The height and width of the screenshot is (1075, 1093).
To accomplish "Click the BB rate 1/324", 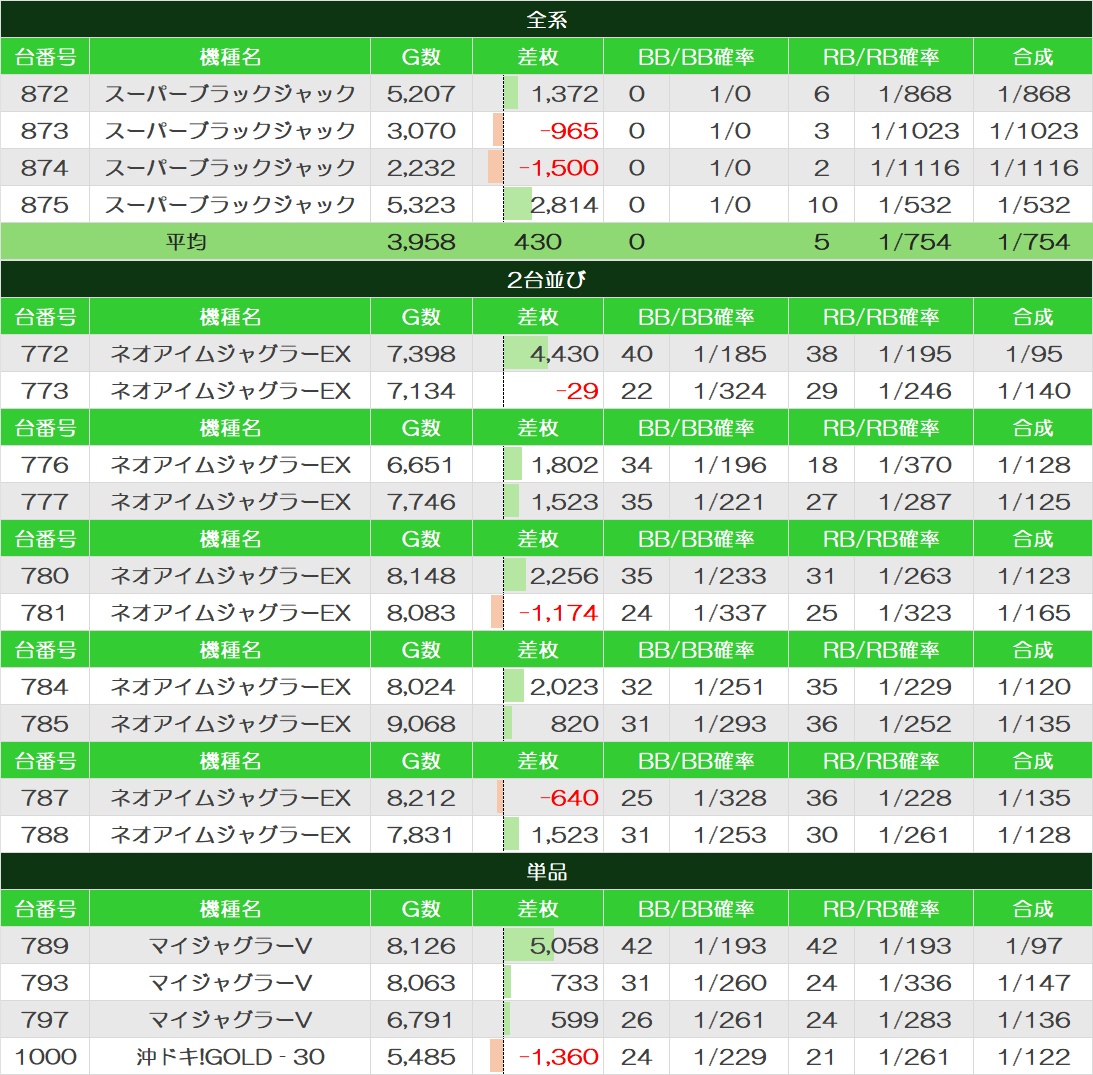I will (730, 390).
